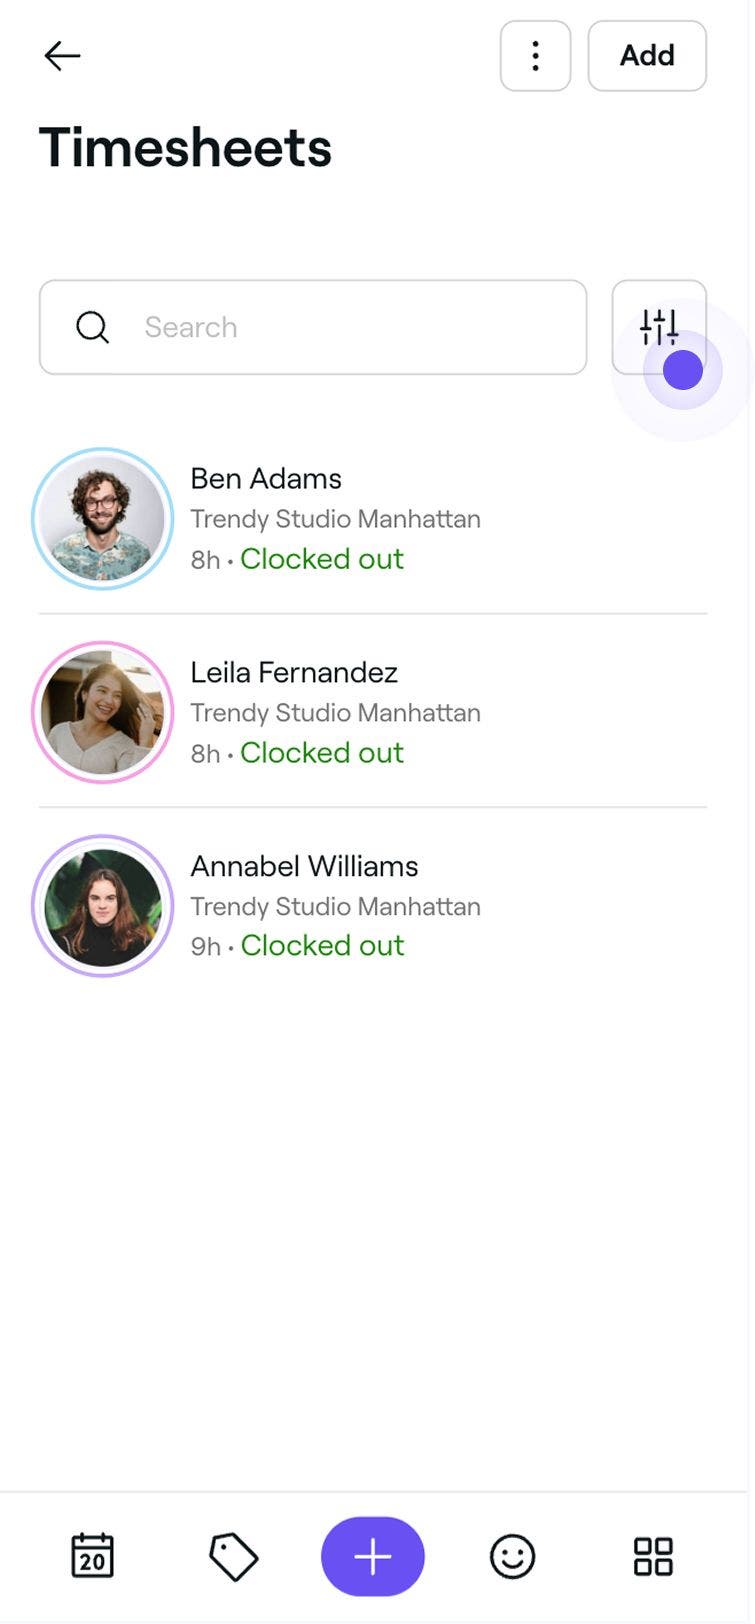The height and width of the screenshot is (1624, 755).
Task: Click Ben Adams' Clocked out status
Action: [321, 559]
